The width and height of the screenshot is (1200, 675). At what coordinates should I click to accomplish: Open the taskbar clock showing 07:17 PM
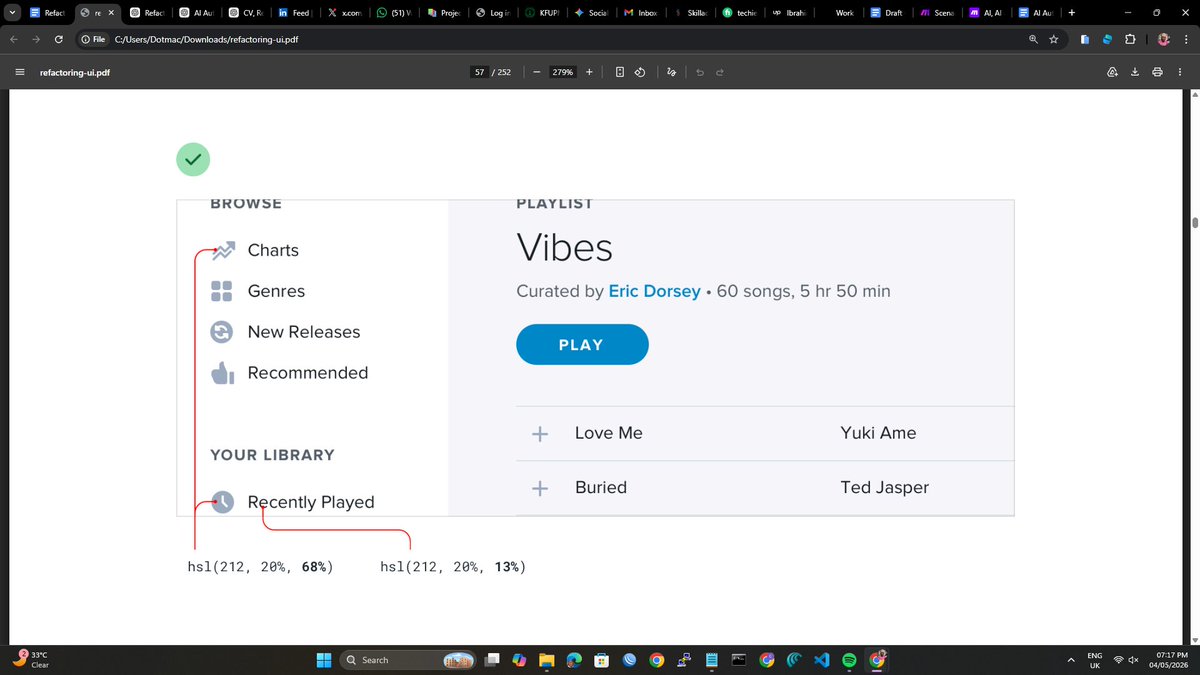1170,660
